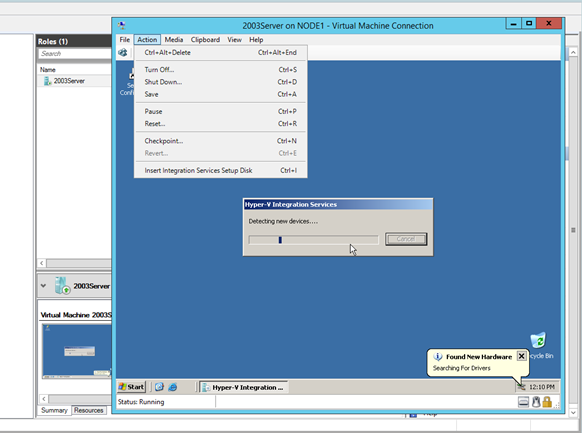Click the 12:10 PM clock in guest tray

click(542, 387)
